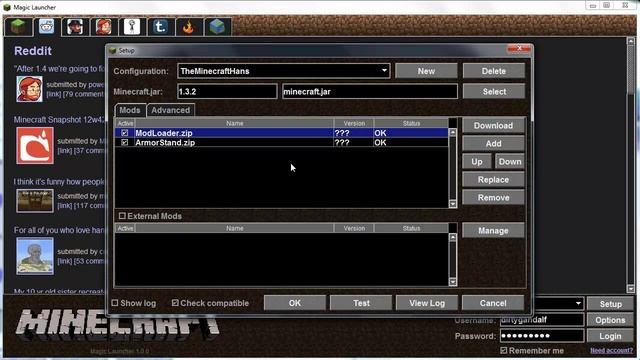Toggle the ModLoader.zip active checkbox
Image resolution: width=640 pixels, height=360 pixels.
click(125, 133)
